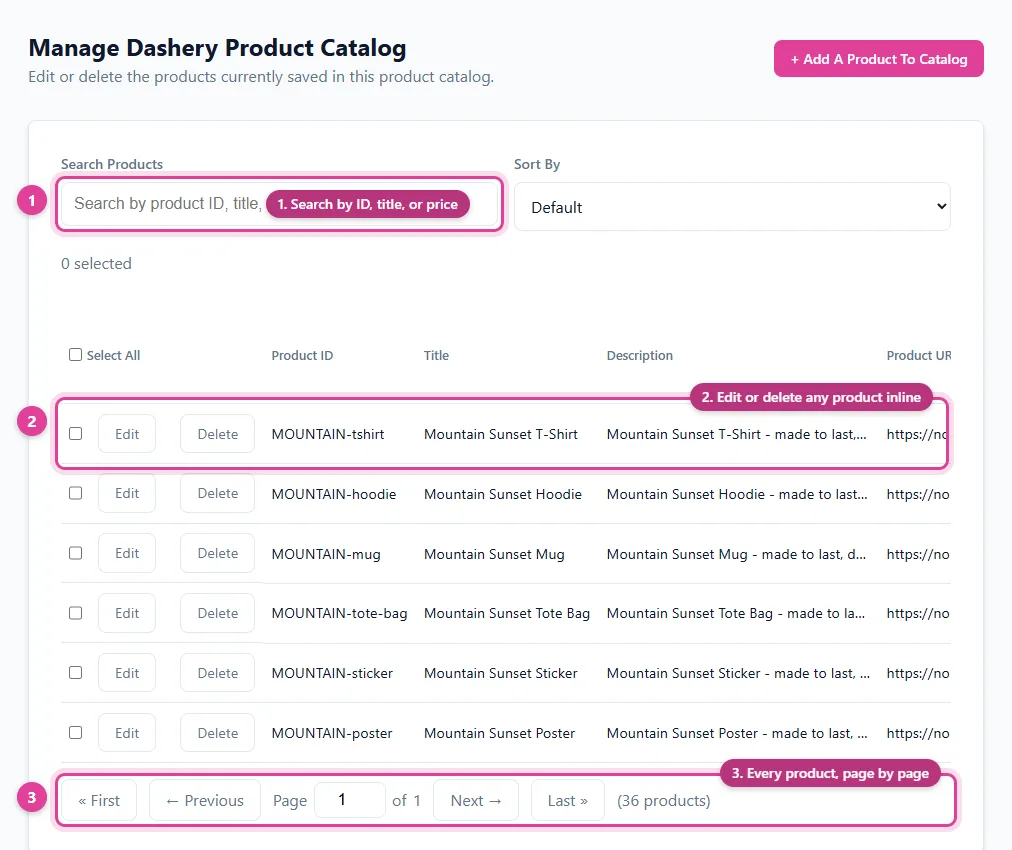Focus the Search Products input field
1012x850 pixels.
tap(279, 204)
